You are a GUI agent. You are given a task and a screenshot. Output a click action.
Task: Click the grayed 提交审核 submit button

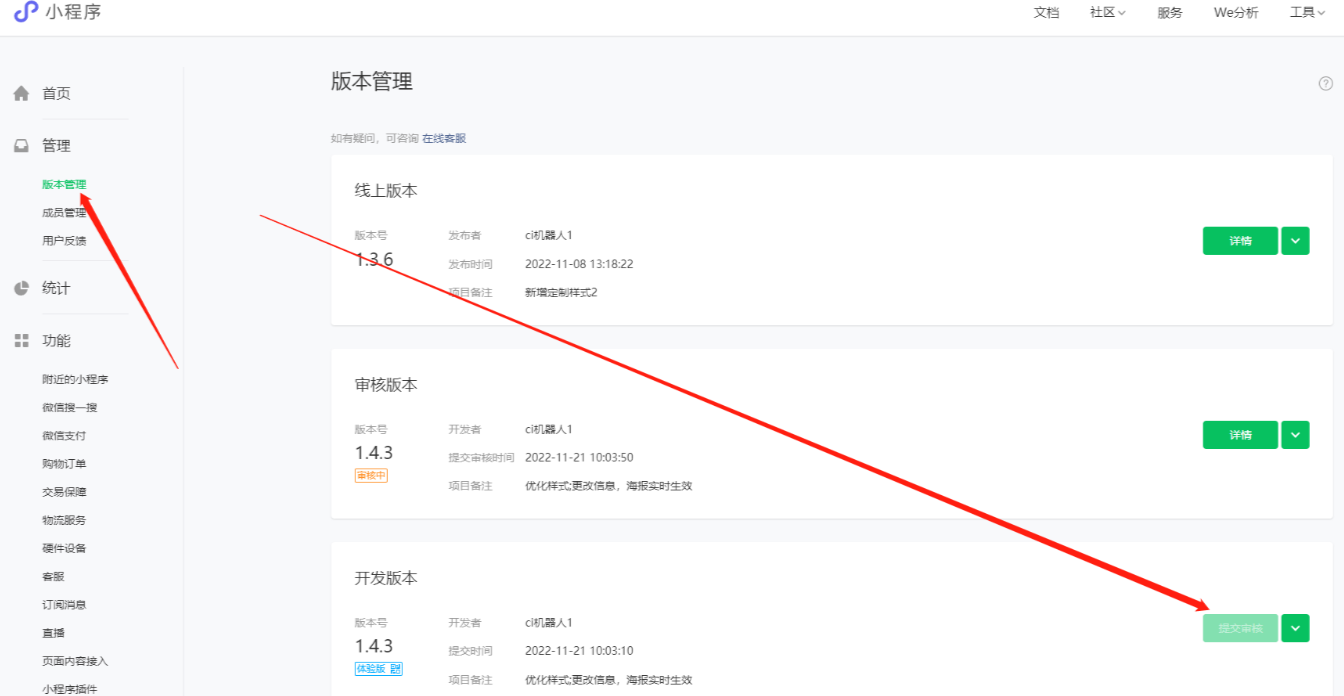1240,628
